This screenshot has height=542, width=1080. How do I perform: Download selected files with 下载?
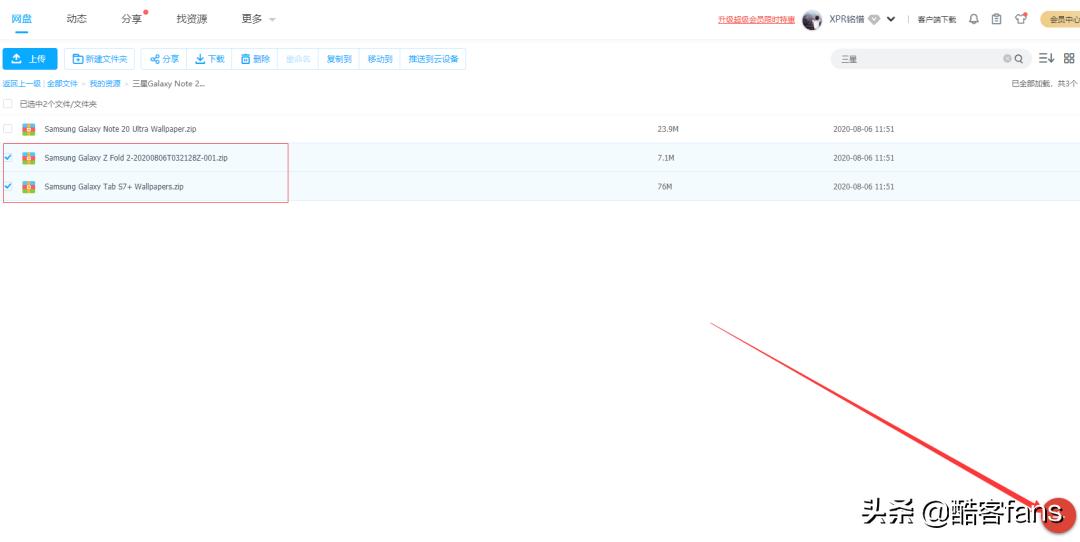(209, 59)
